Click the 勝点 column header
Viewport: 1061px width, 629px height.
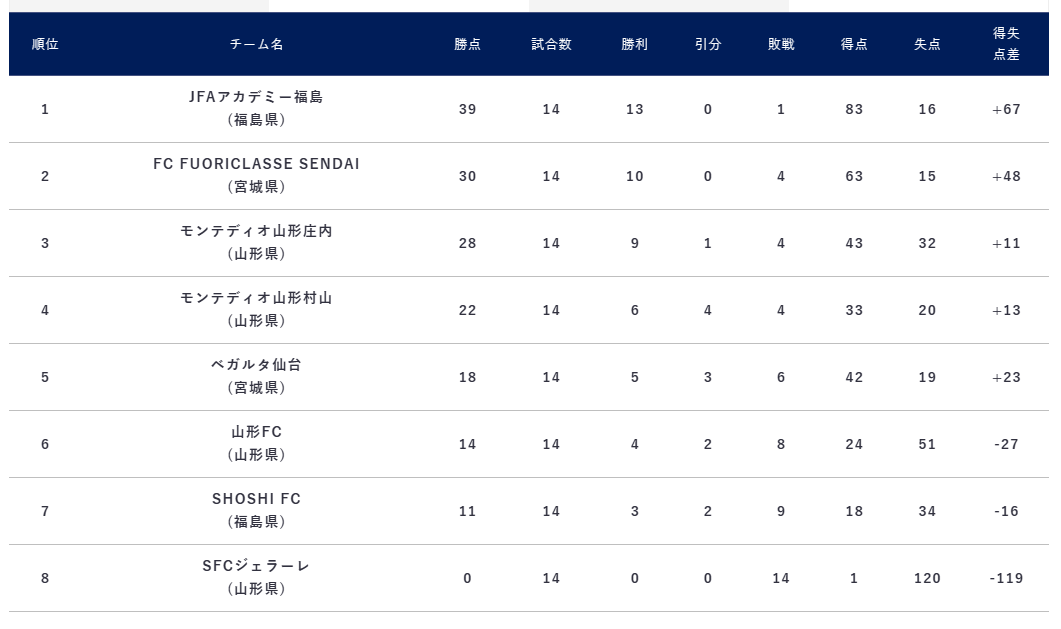coord(467,44)
